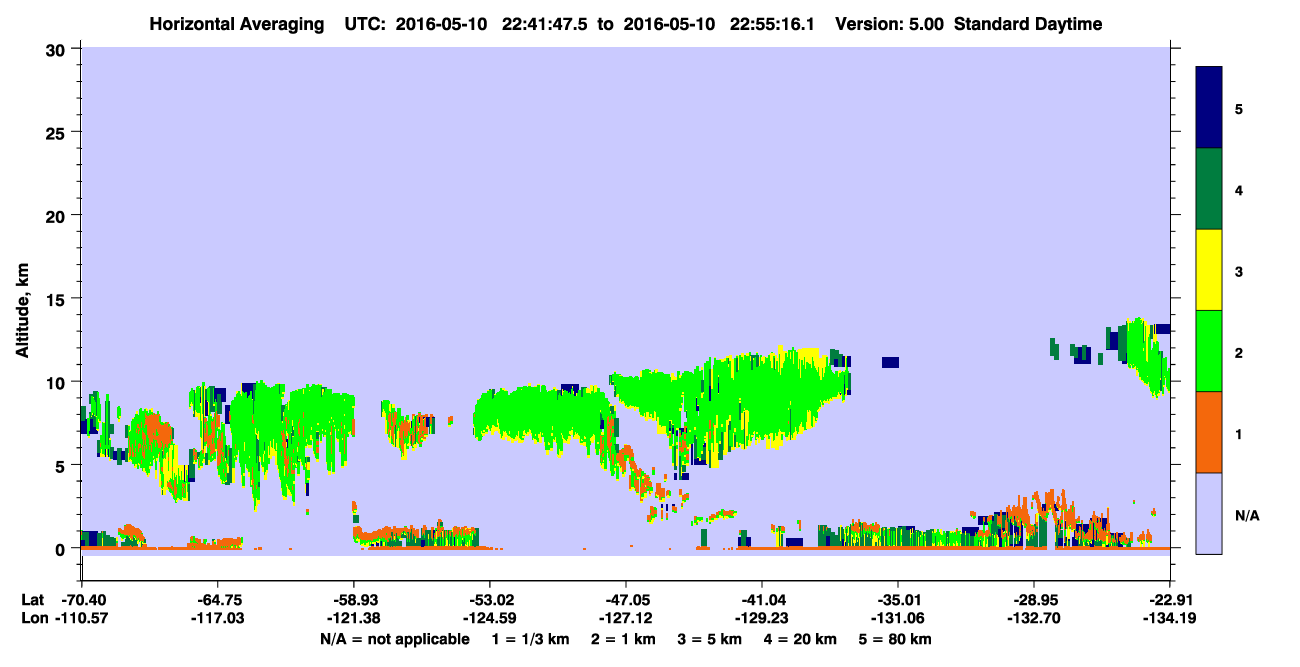Click the longitude value -131.06

point(898,619)
